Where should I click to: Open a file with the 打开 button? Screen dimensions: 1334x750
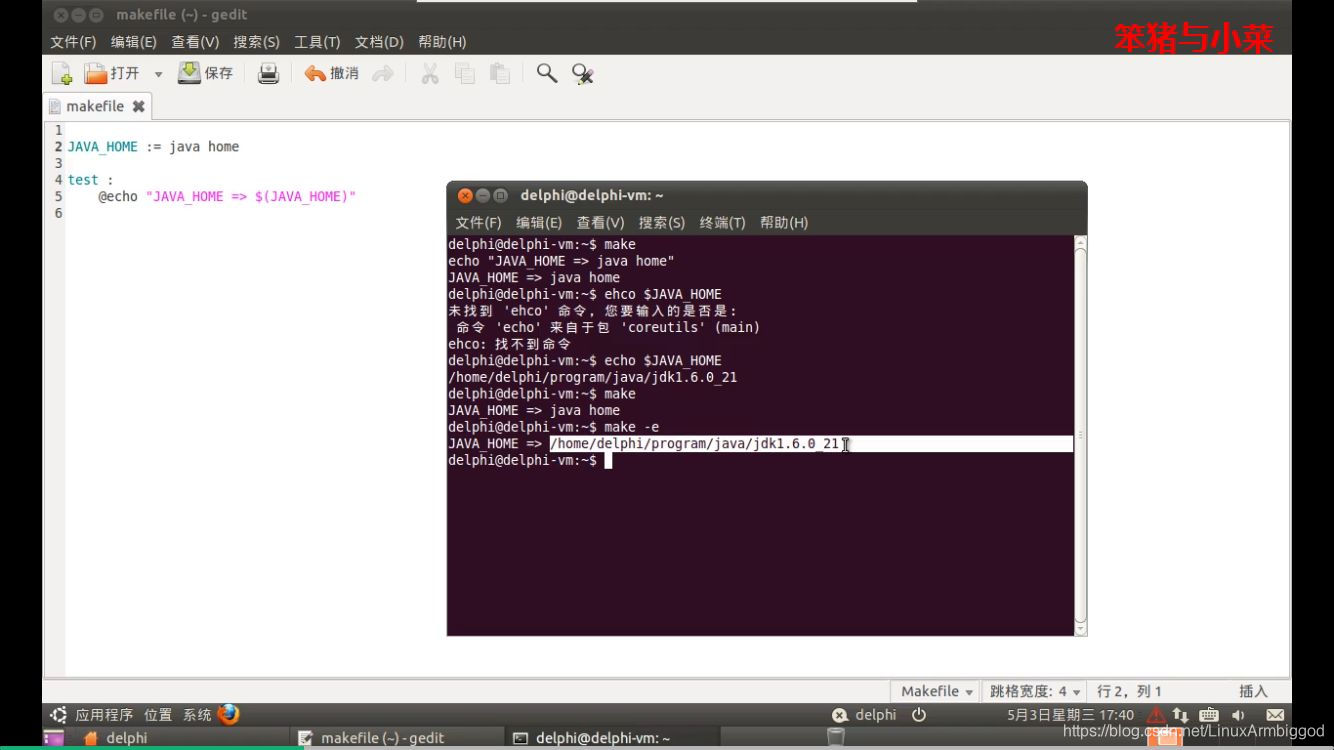click(112, 73)
